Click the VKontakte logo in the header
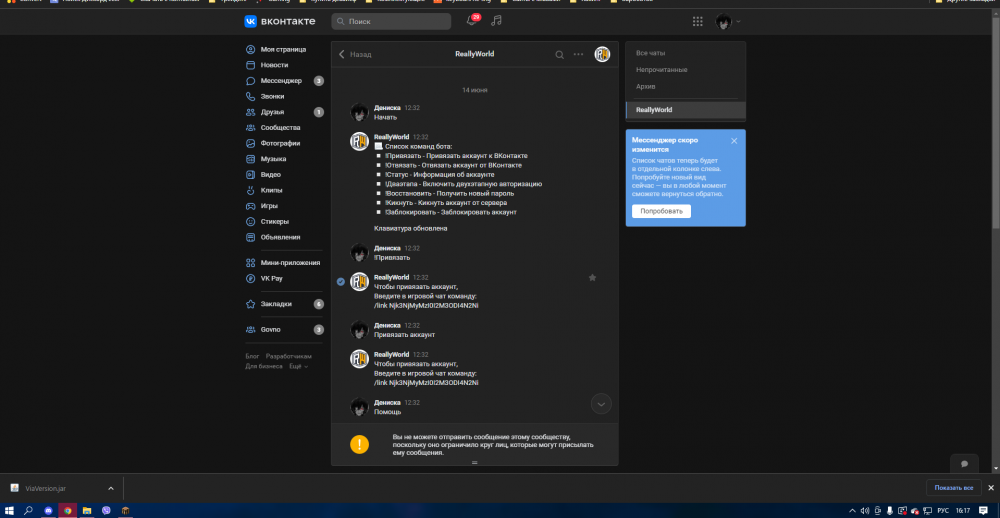1000x518 pixels. 280,21
